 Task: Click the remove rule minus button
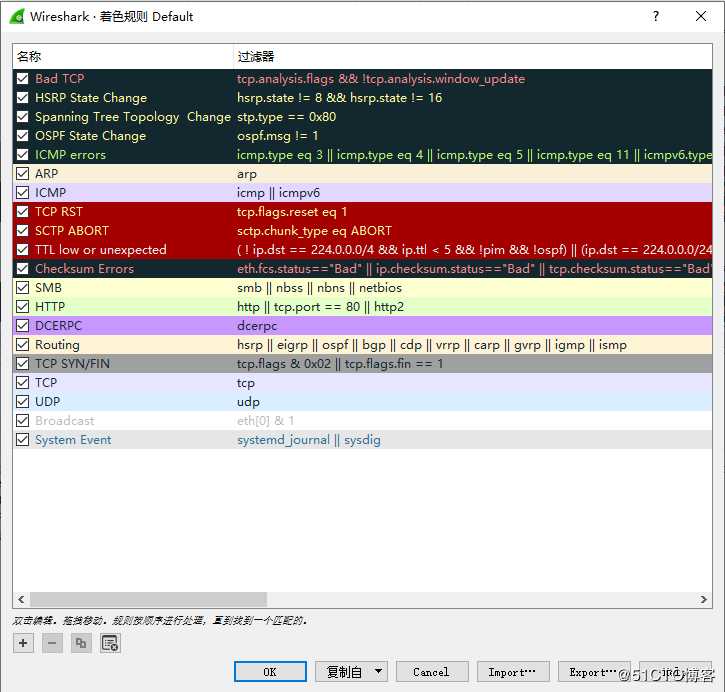click(52, 643)
